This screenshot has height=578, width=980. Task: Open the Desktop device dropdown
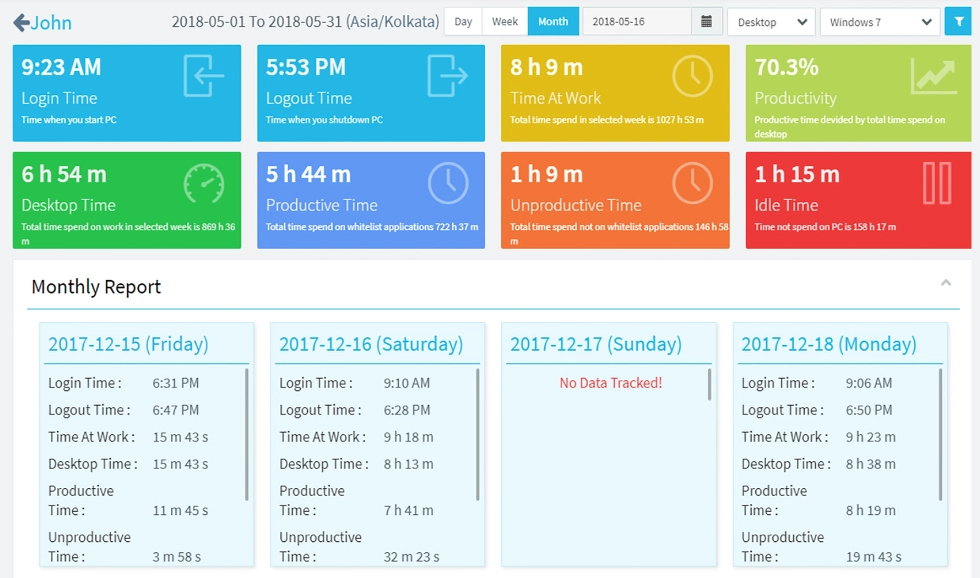point(770,21)
